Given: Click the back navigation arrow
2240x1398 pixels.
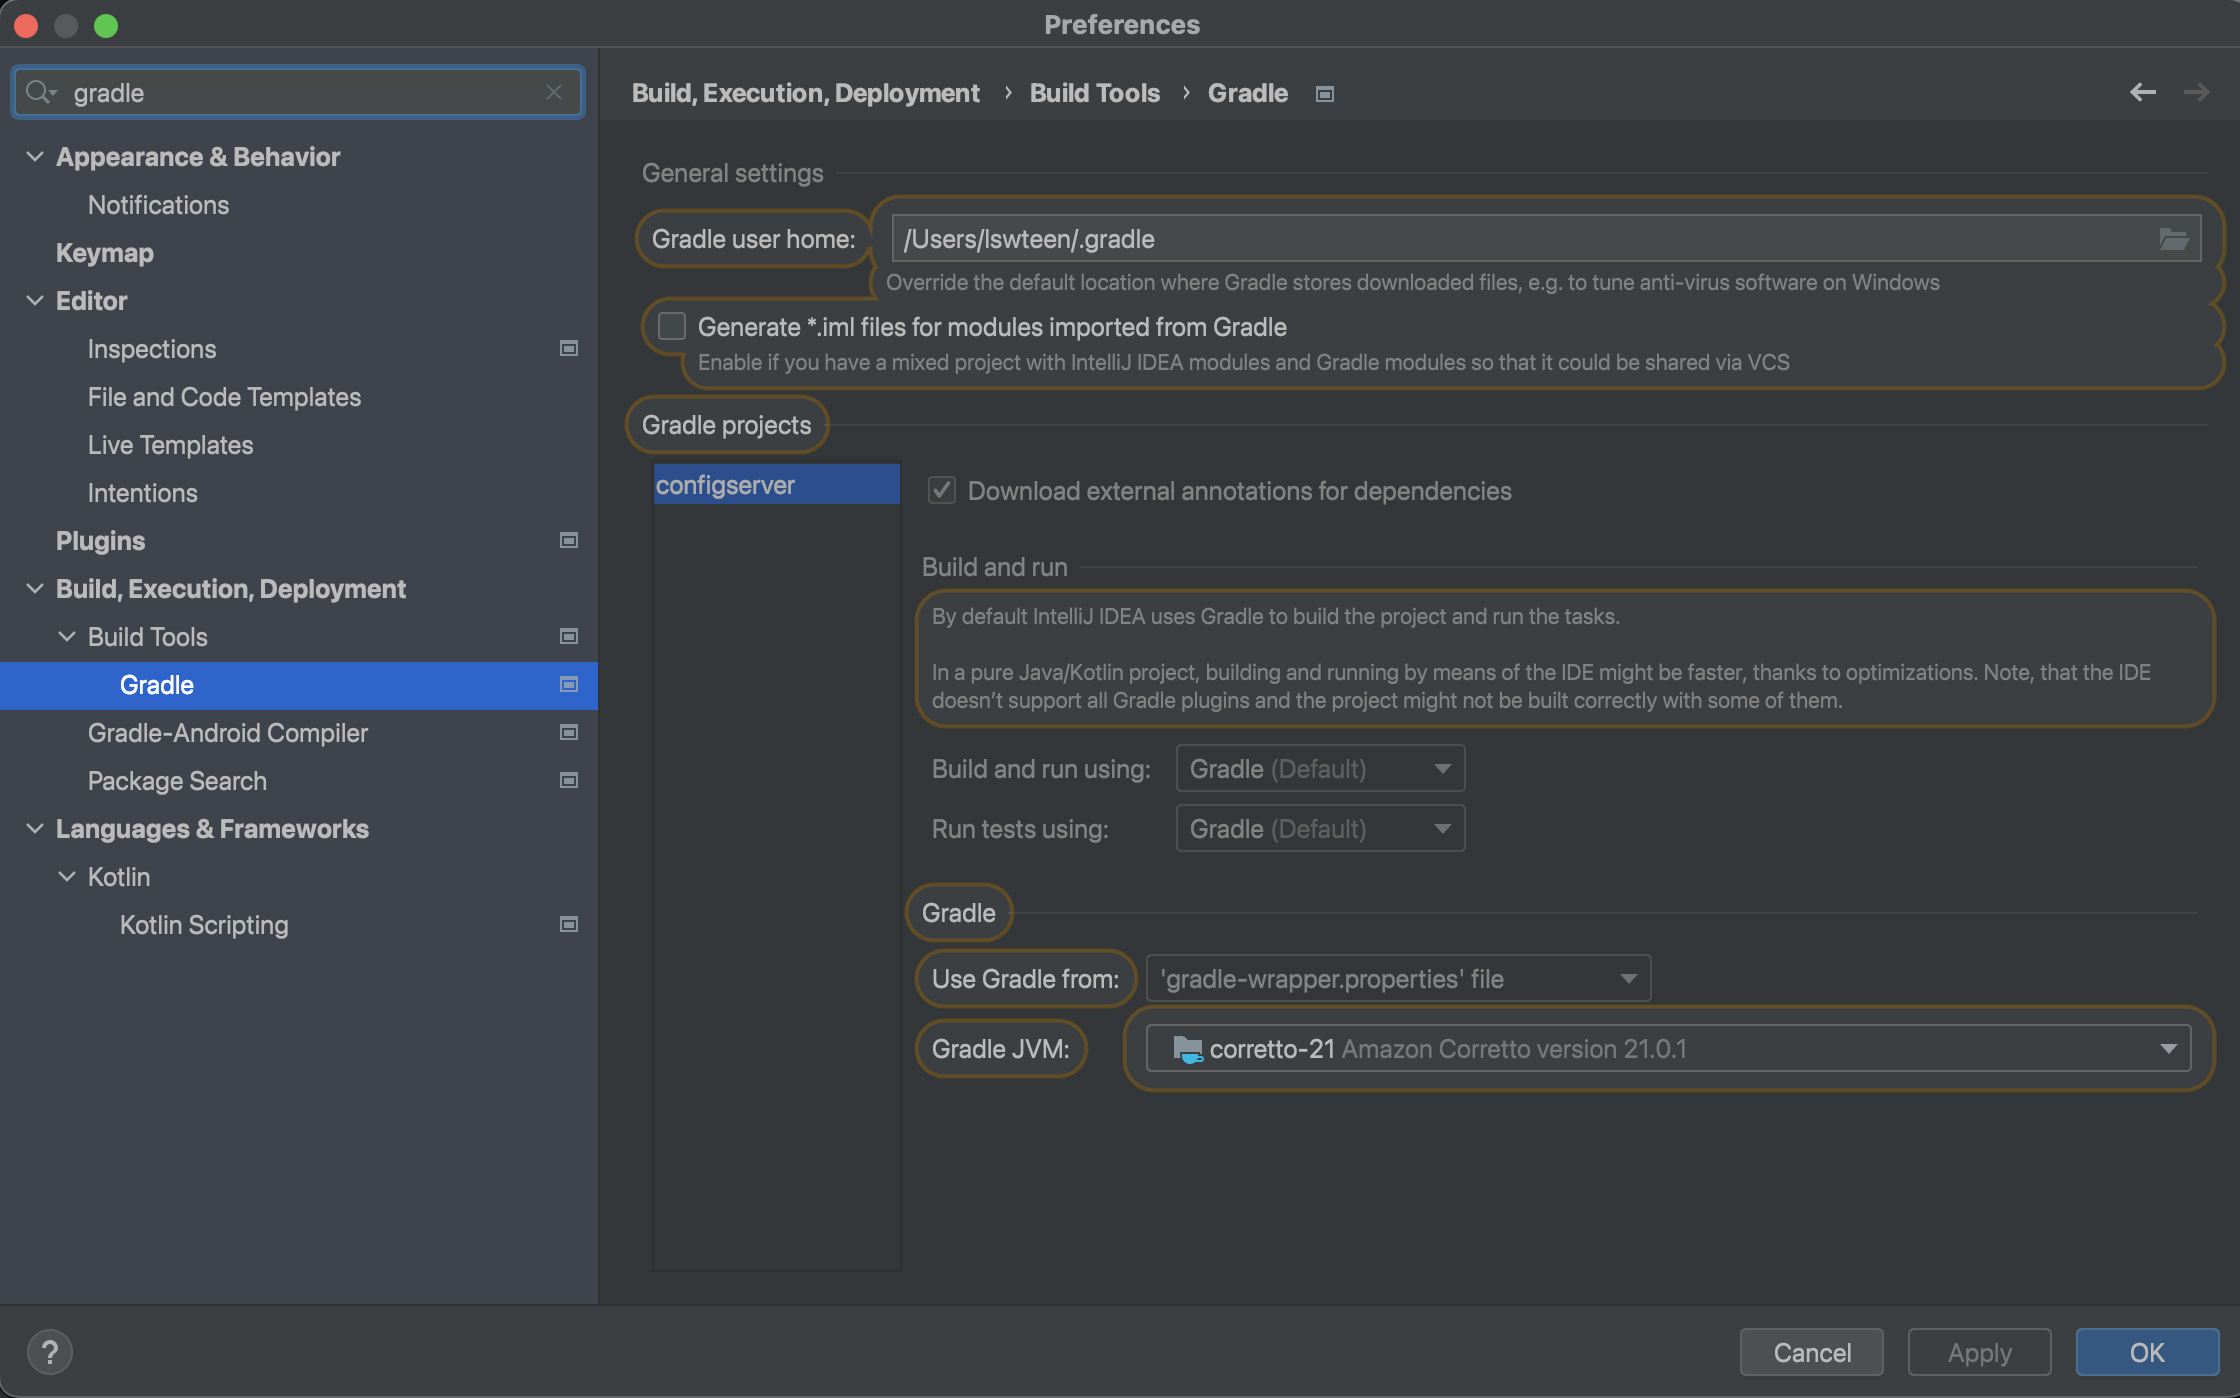Looking at the screenshot, I should (2142, 92).
